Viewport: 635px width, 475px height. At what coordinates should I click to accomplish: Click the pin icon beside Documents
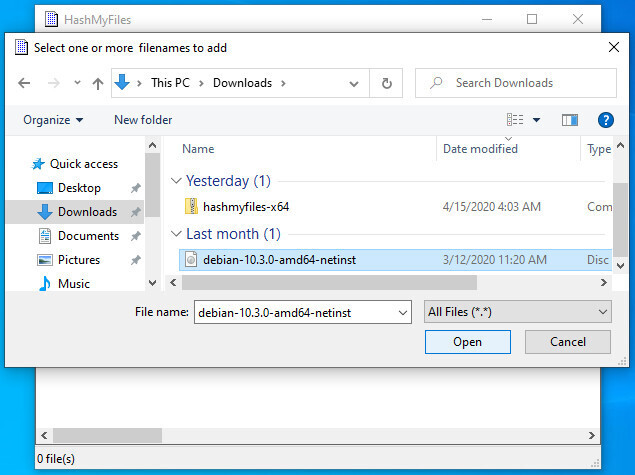coord(136,236)
